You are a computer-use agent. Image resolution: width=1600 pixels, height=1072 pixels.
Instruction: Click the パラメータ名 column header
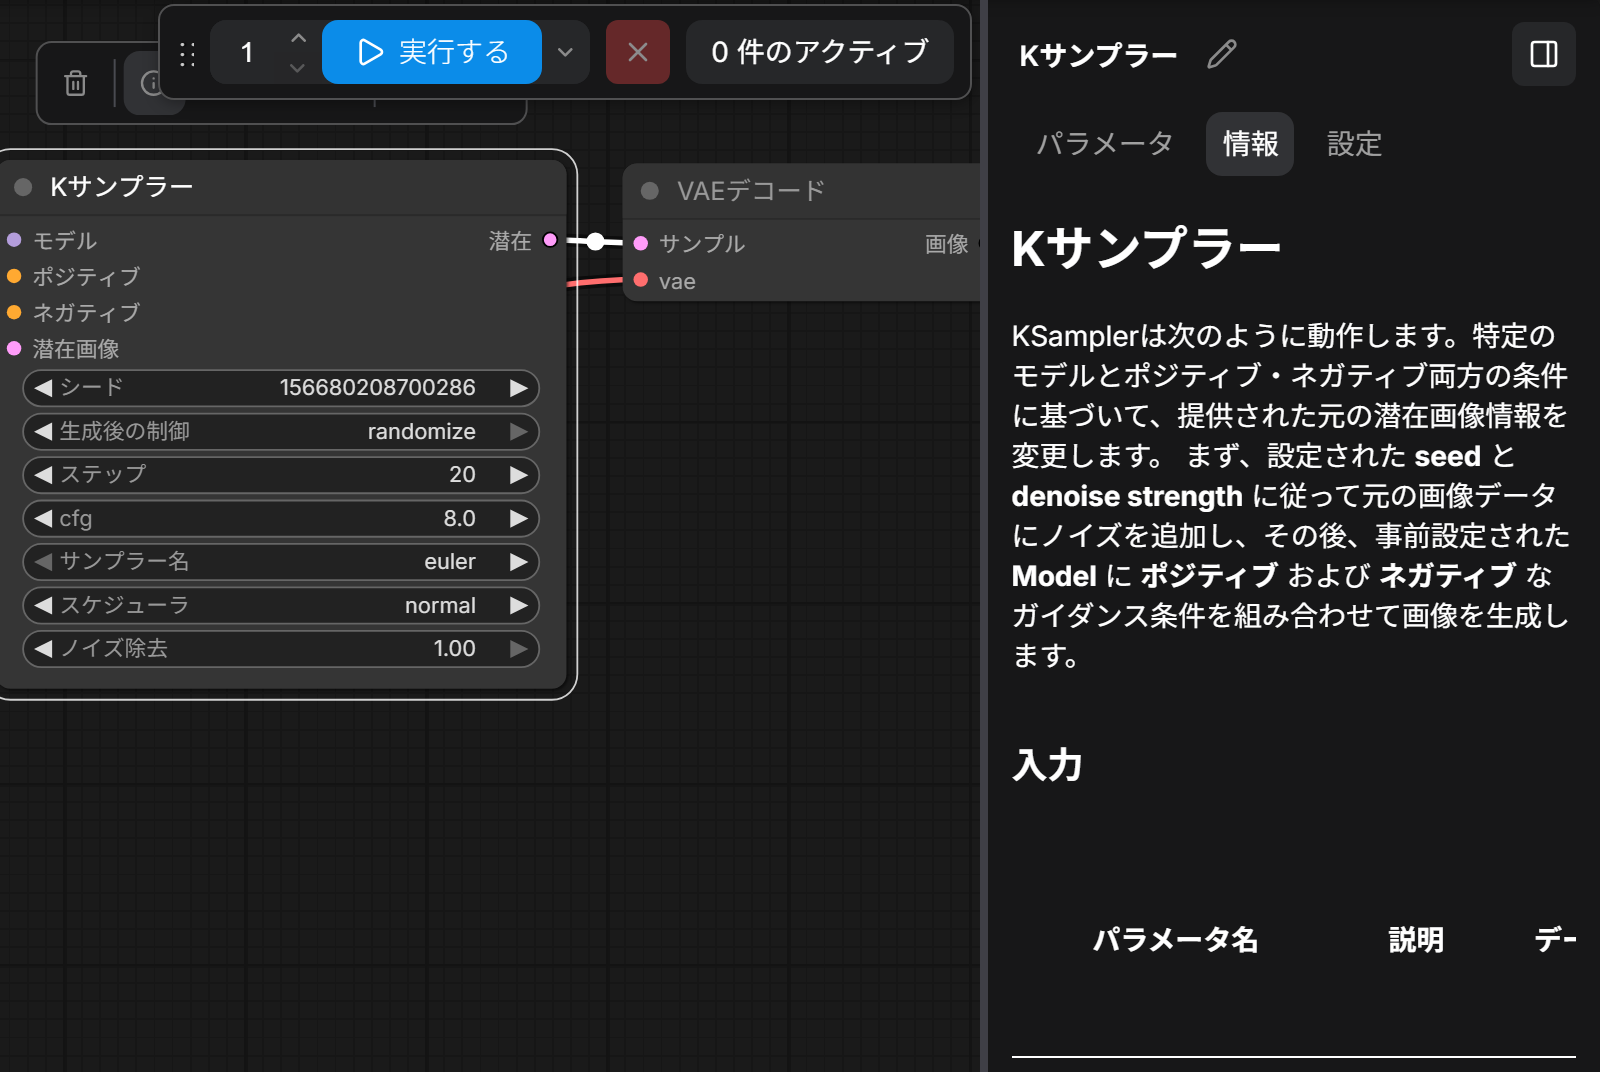pyautogui.click(x=1176, y=940)
